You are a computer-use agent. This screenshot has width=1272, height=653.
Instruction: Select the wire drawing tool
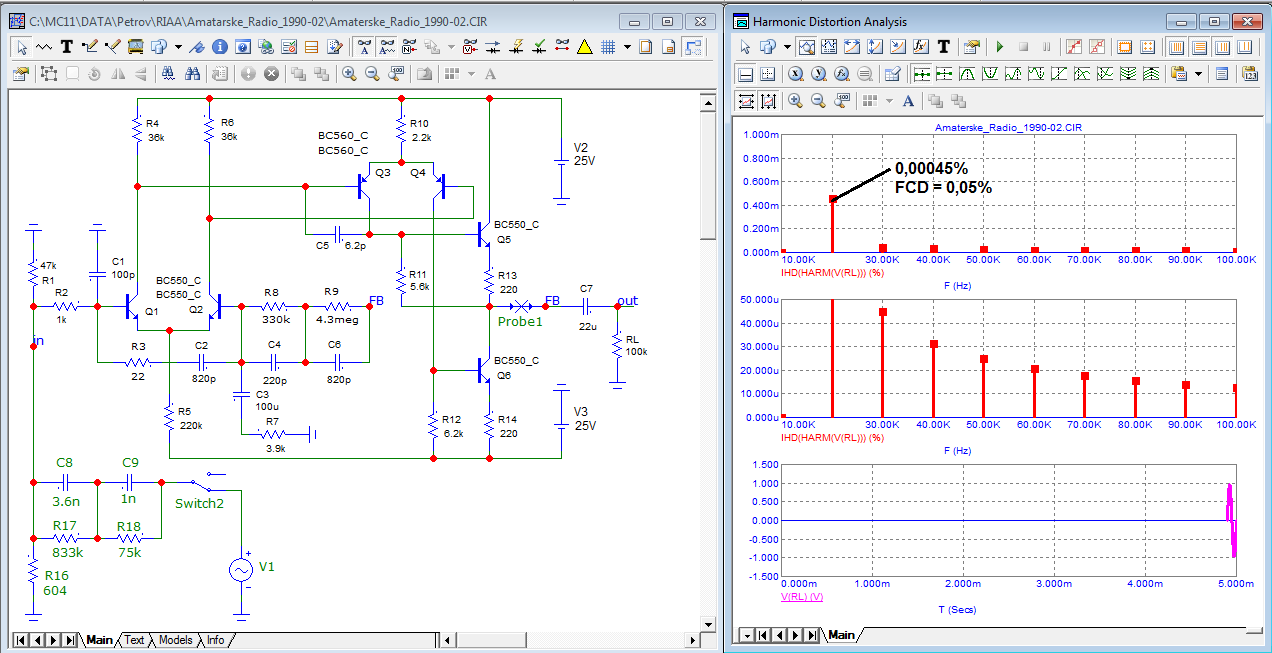coord(90,46)
